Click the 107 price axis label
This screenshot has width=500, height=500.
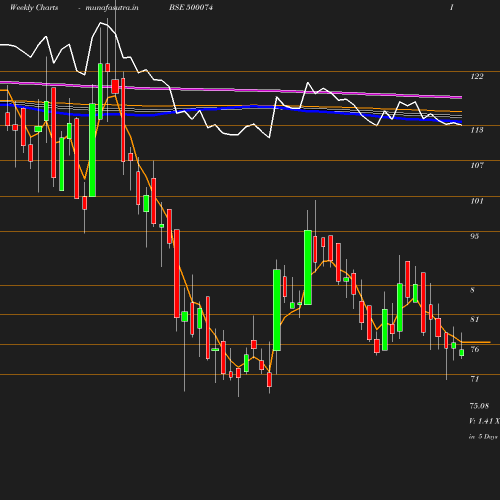point(477,165)
